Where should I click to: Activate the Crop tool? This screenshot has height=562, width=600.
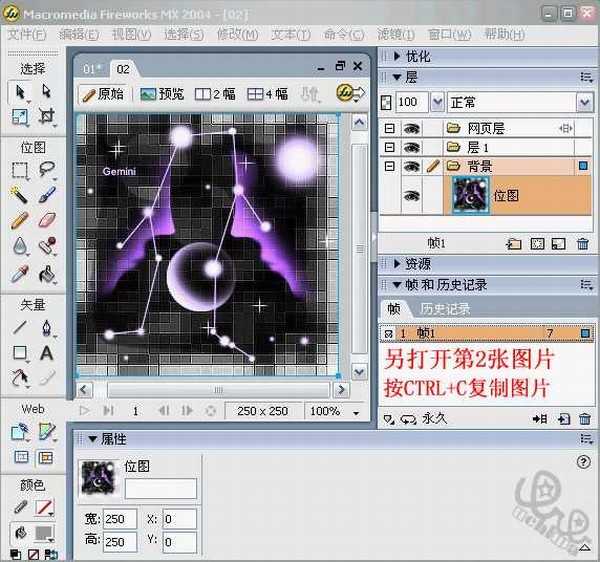tap(46, 117)
